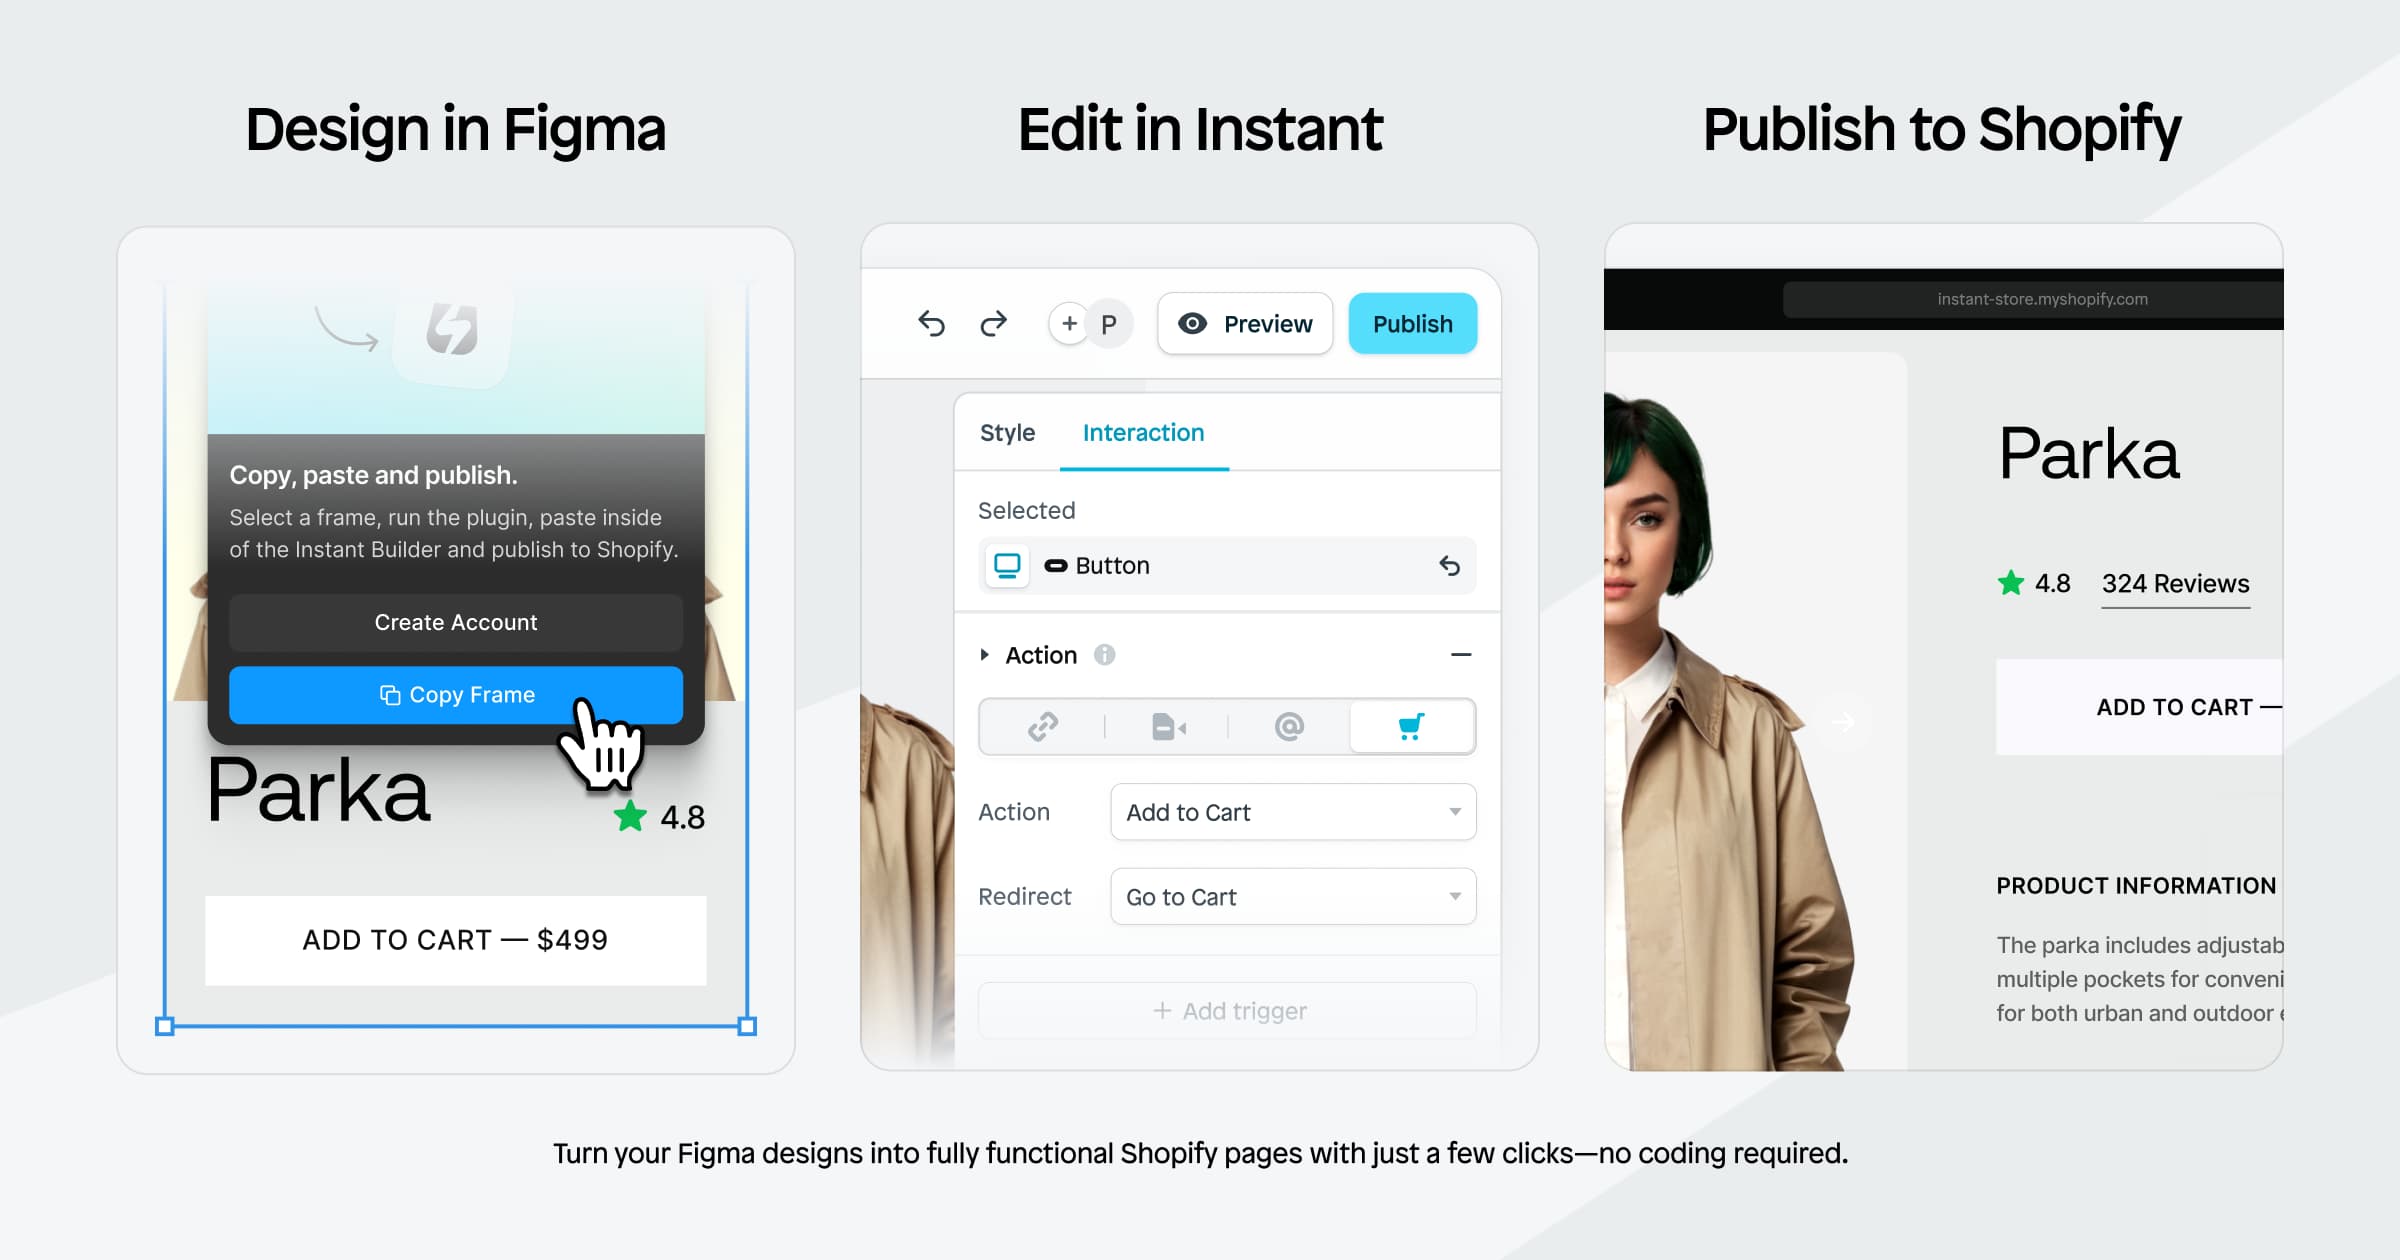This screenshot has width=2400, height=1260.
Task: Switch to the Style tab
Action: [x=1006, y=433]
